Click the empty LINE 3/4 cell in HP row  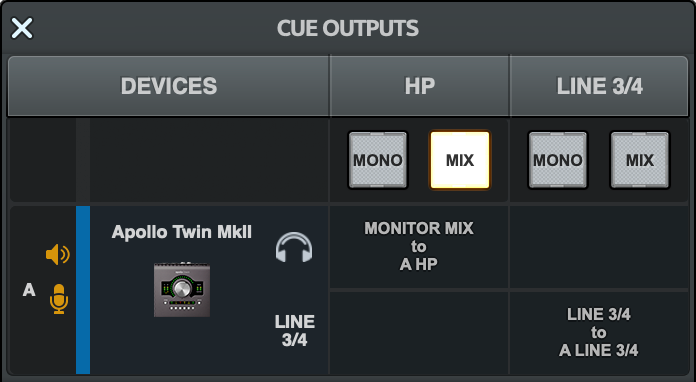point(598,247)
